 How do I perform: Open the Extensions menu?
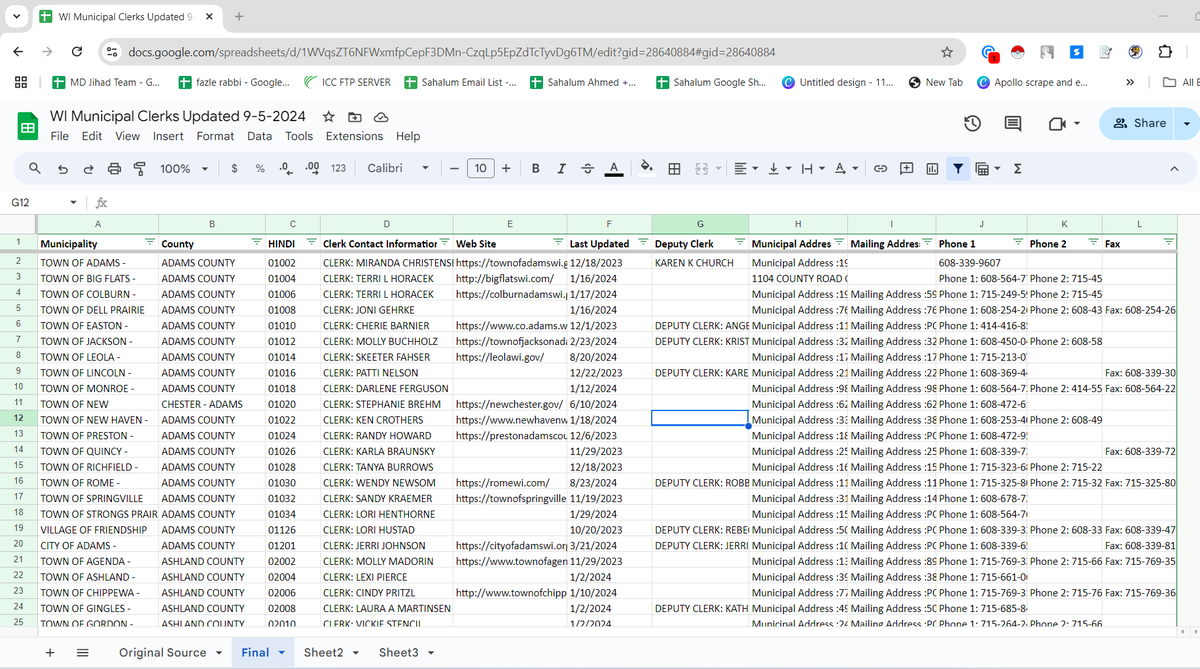[354, 136]
